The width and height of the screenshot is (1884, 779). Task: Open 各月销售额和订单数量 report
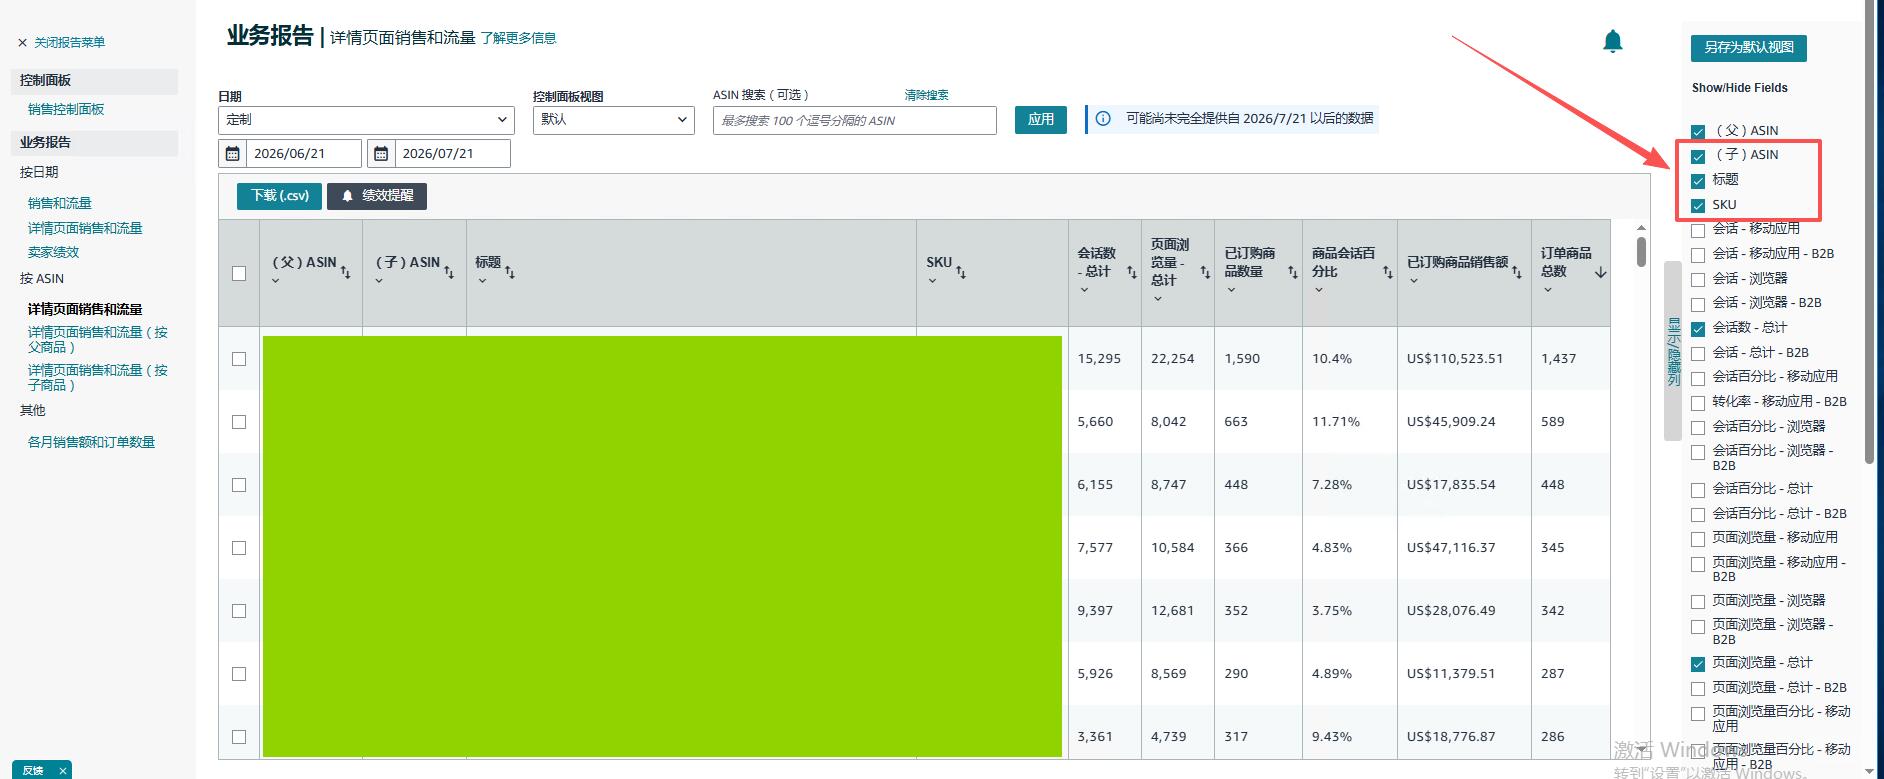[x=91, y=442]
